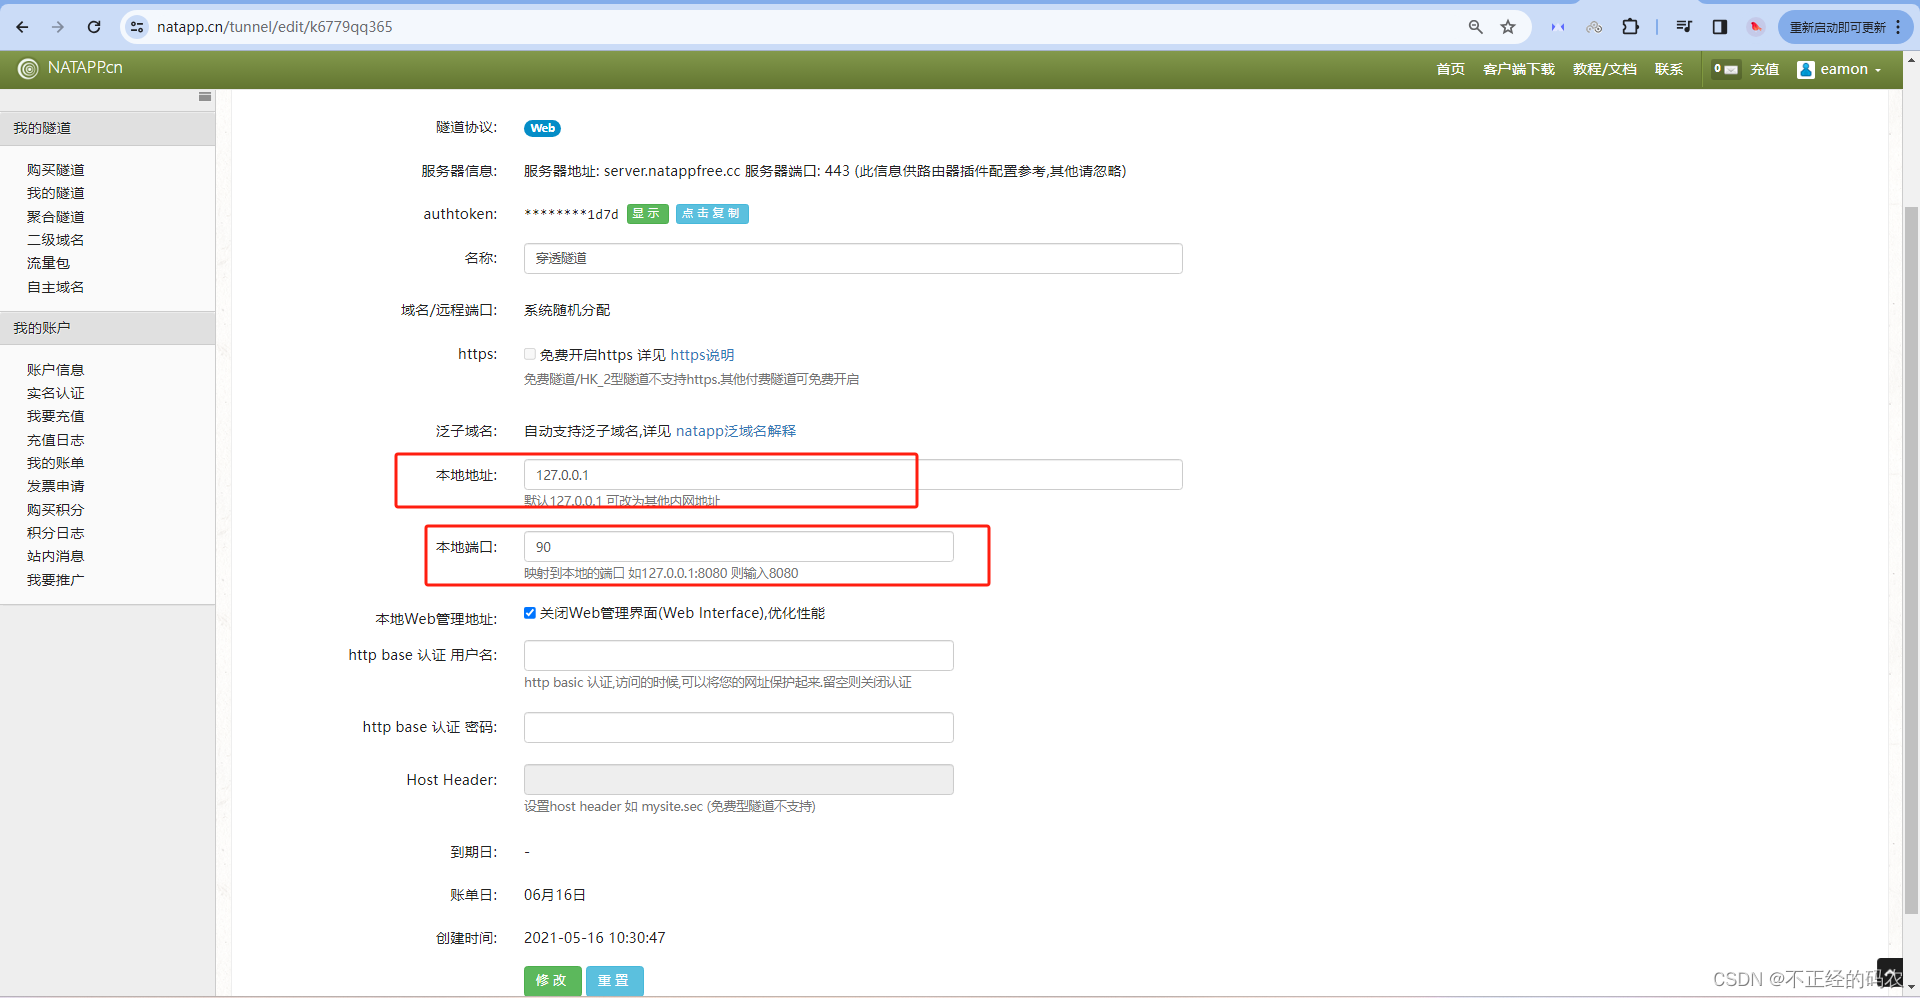
Task: Open the zoom magnifier icon in address bar
Action: click(x=1475, y=27)
